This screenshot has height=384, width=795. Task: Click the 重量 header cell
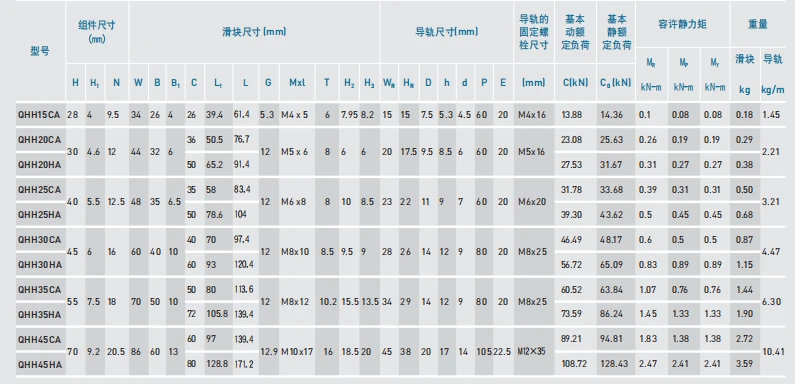pos(757,24)
